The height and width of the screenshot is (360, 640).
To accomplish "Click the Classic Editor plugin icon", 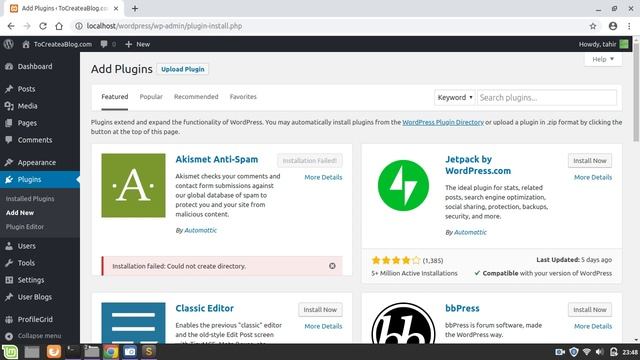I will pyautogui.click(x=133, y=322).
